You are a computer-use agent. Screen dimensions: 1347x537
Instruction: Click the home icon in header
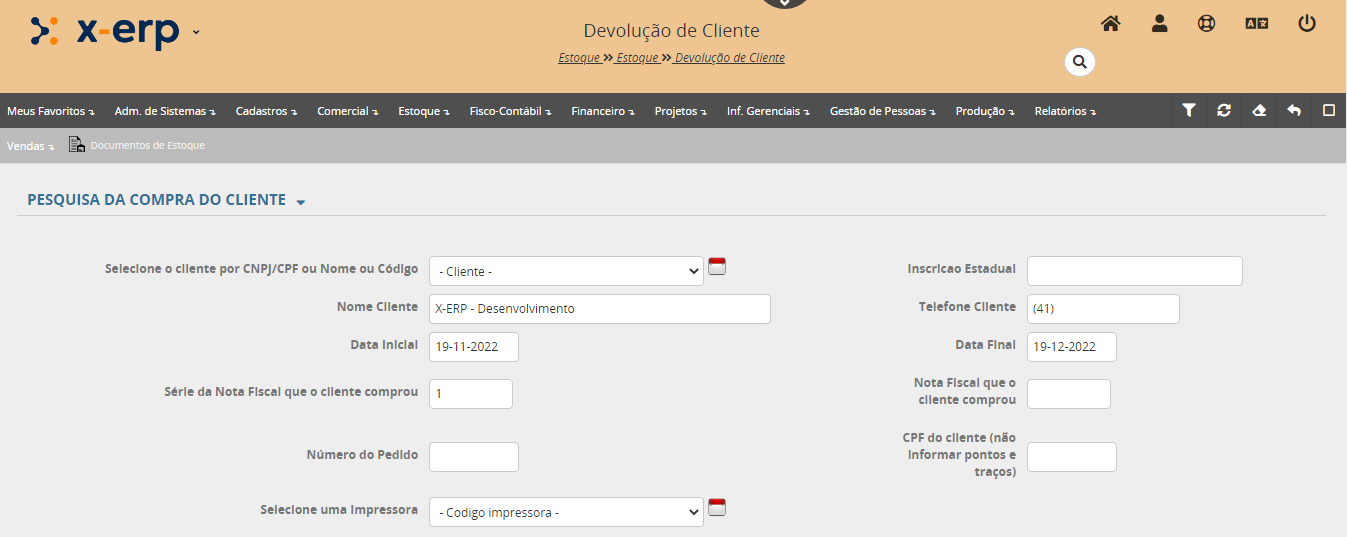[x=1110, y=24]
